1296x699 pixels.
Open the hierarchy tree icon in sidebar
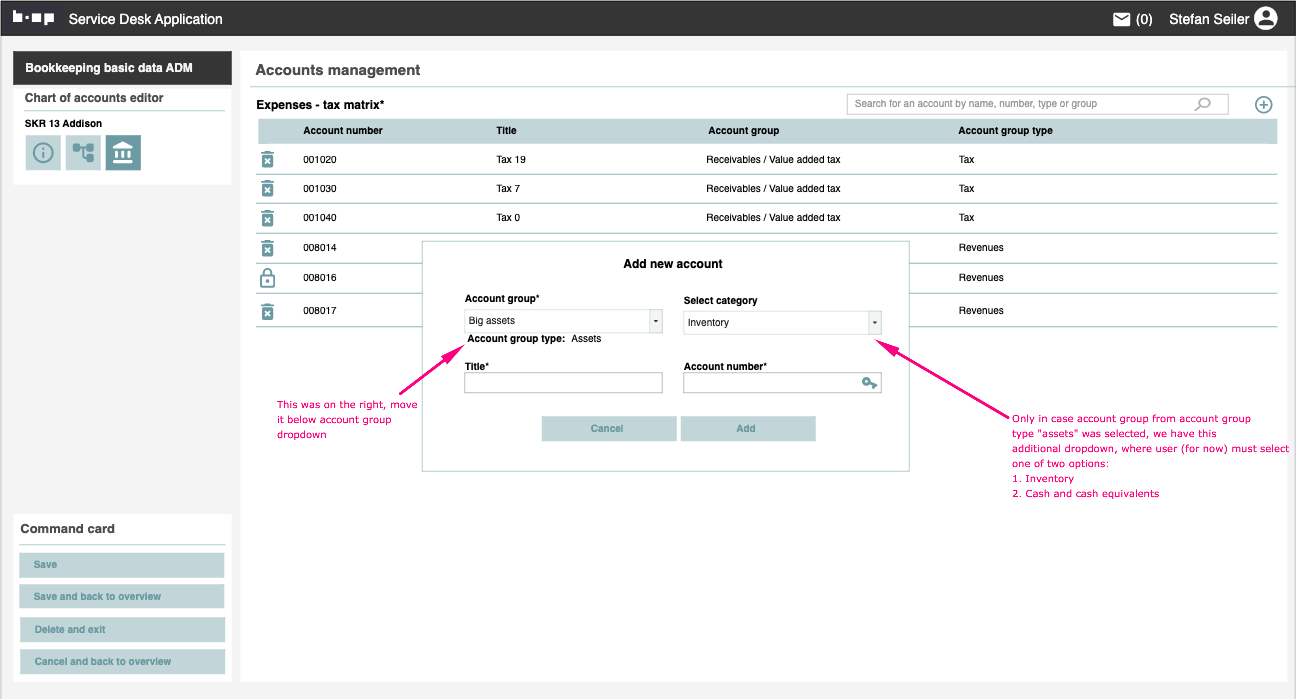tap(83, 153)
